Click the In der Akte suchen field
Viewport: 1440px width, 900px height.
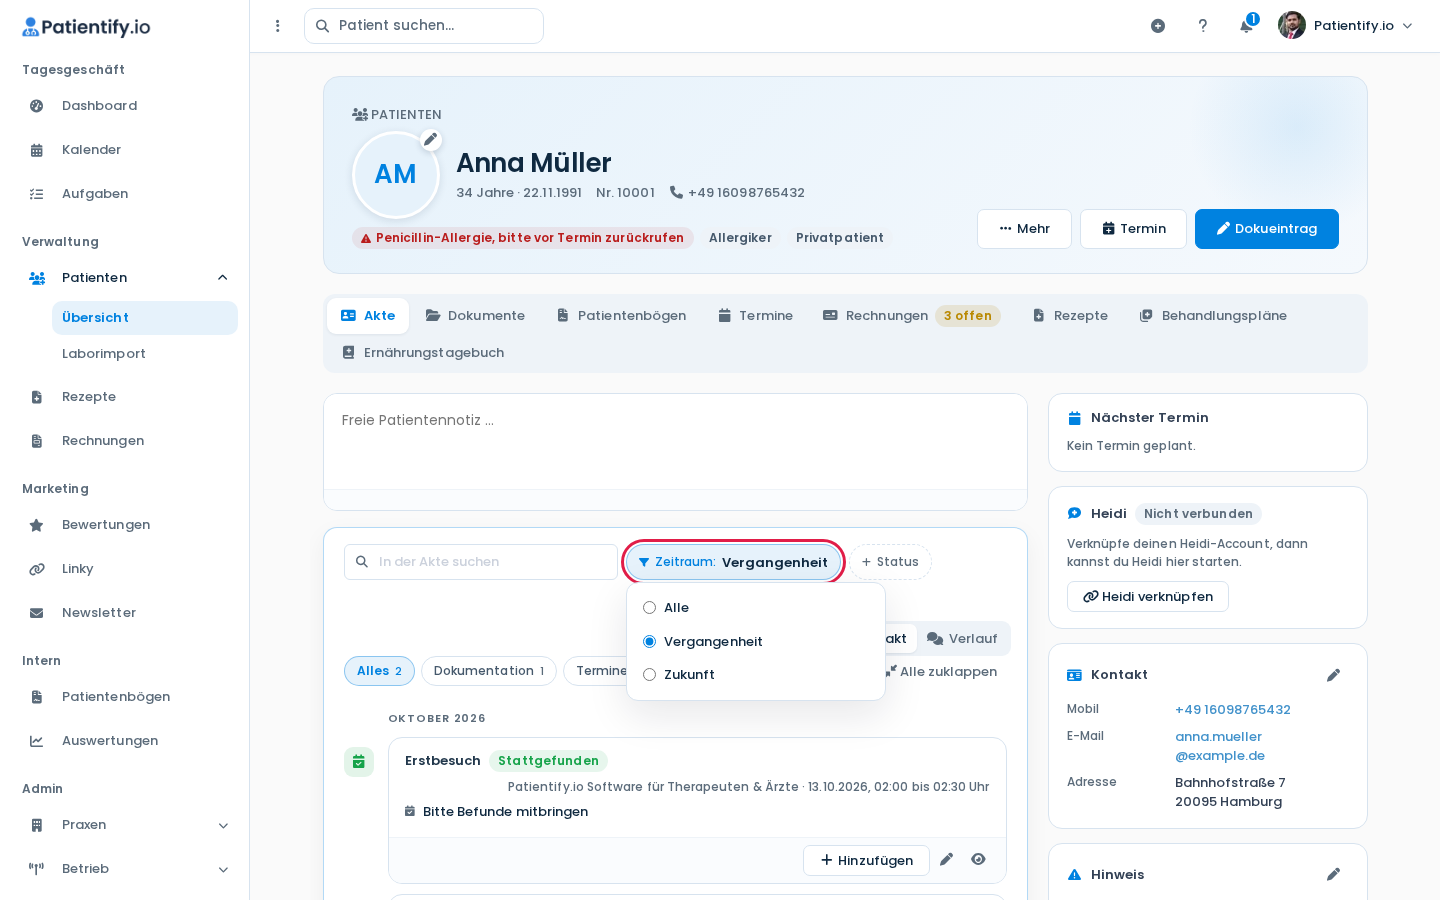(481, 562)
